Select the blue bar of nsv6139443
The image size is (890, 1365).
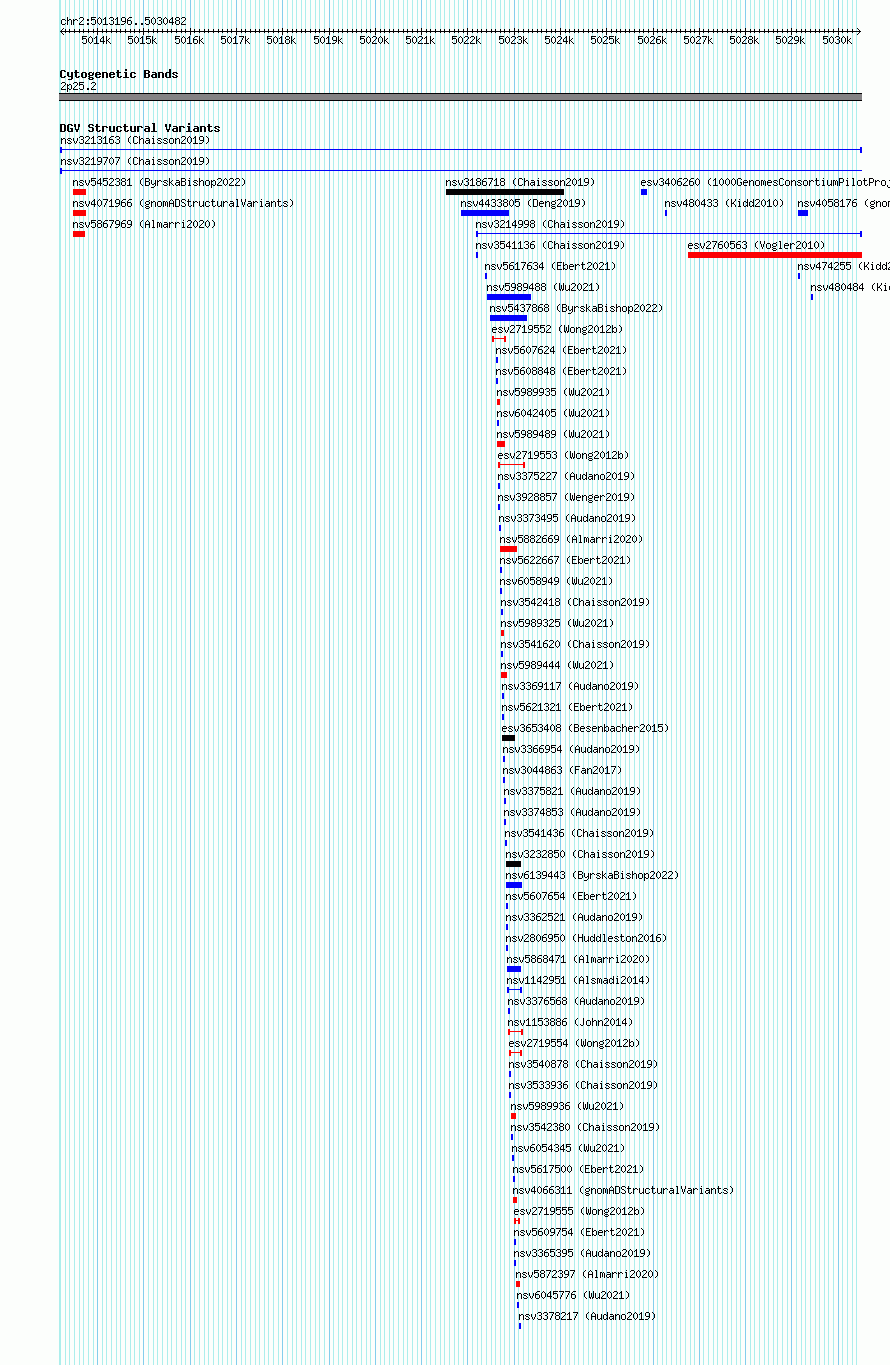(x=514, y=885)
